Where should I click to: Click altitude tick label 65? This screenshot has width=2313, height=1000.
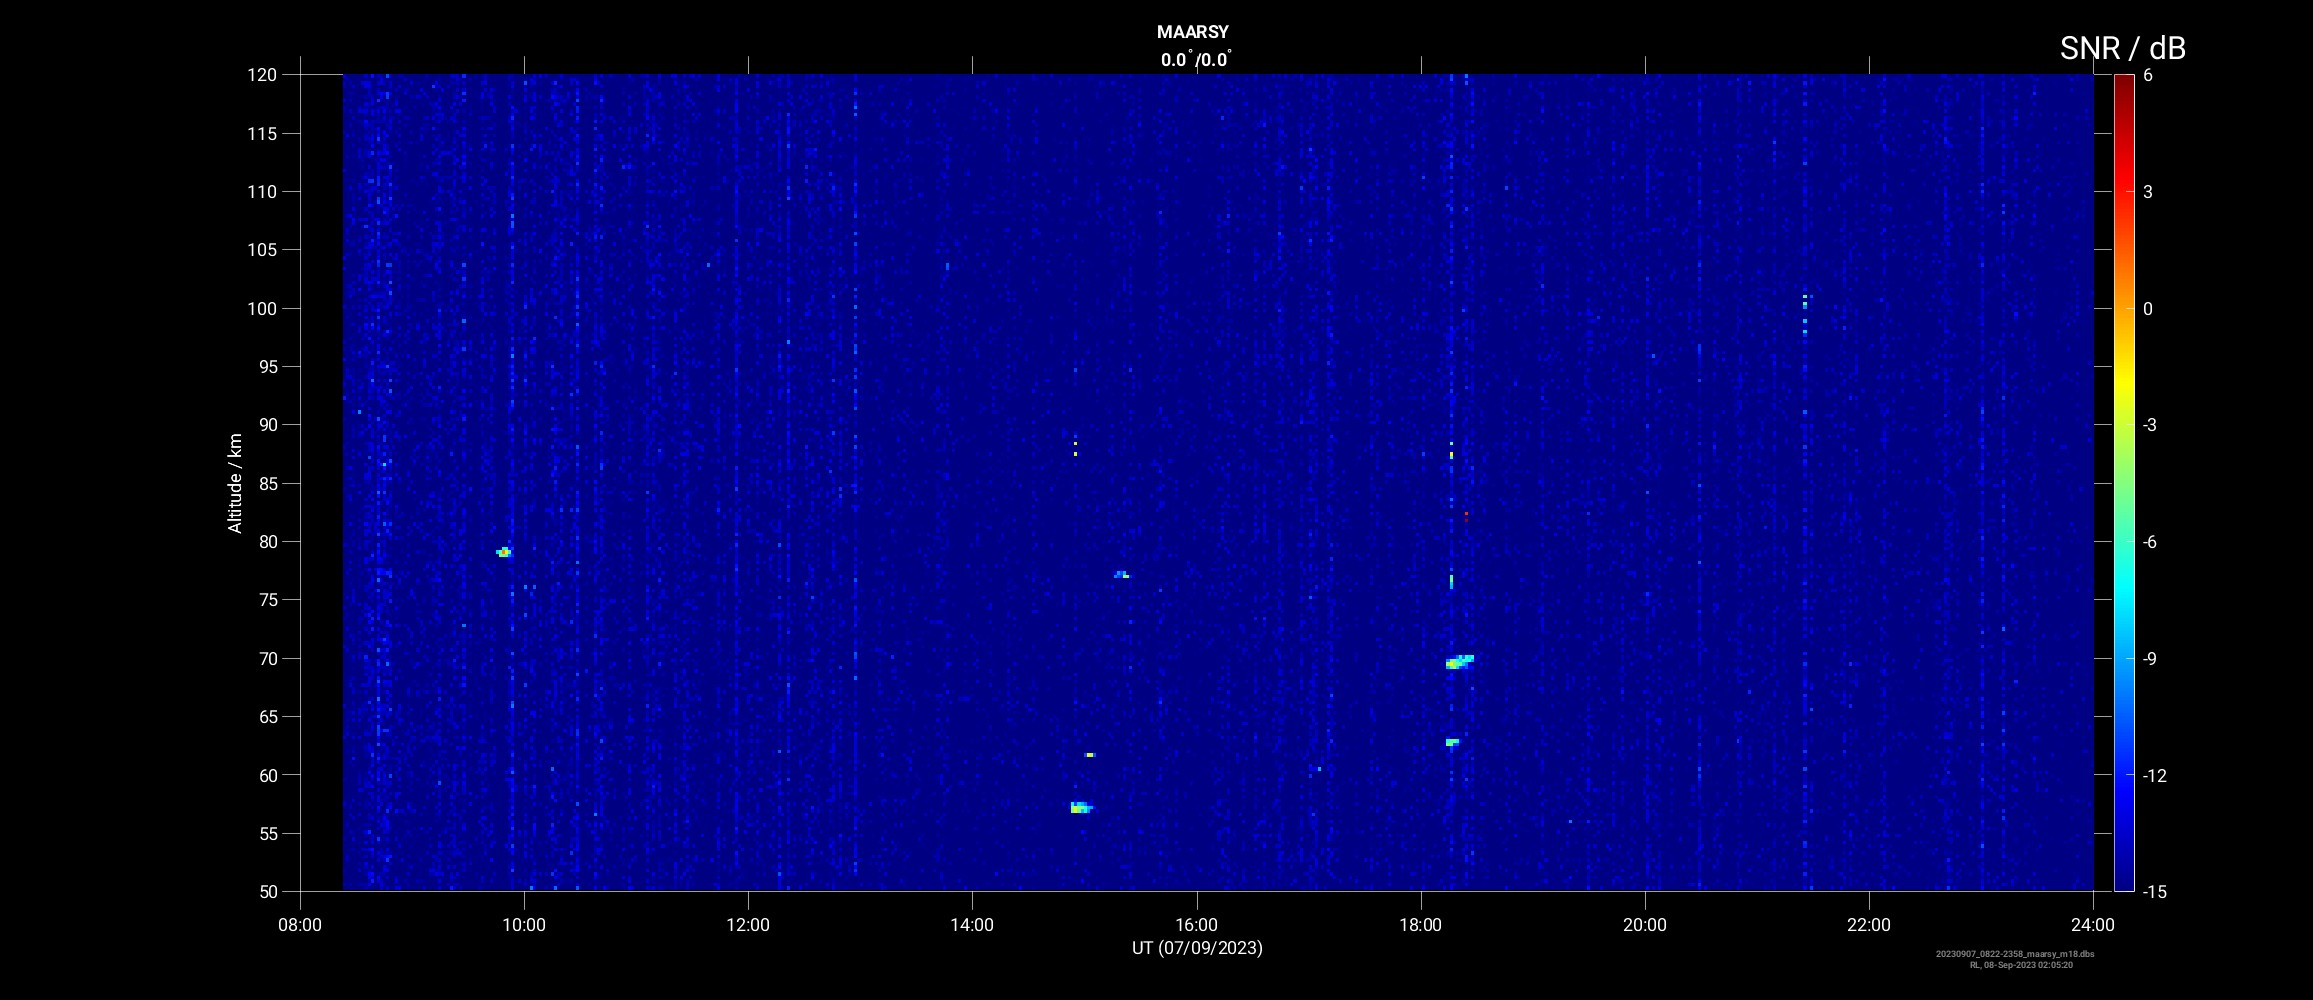click(x=266, y=717)
